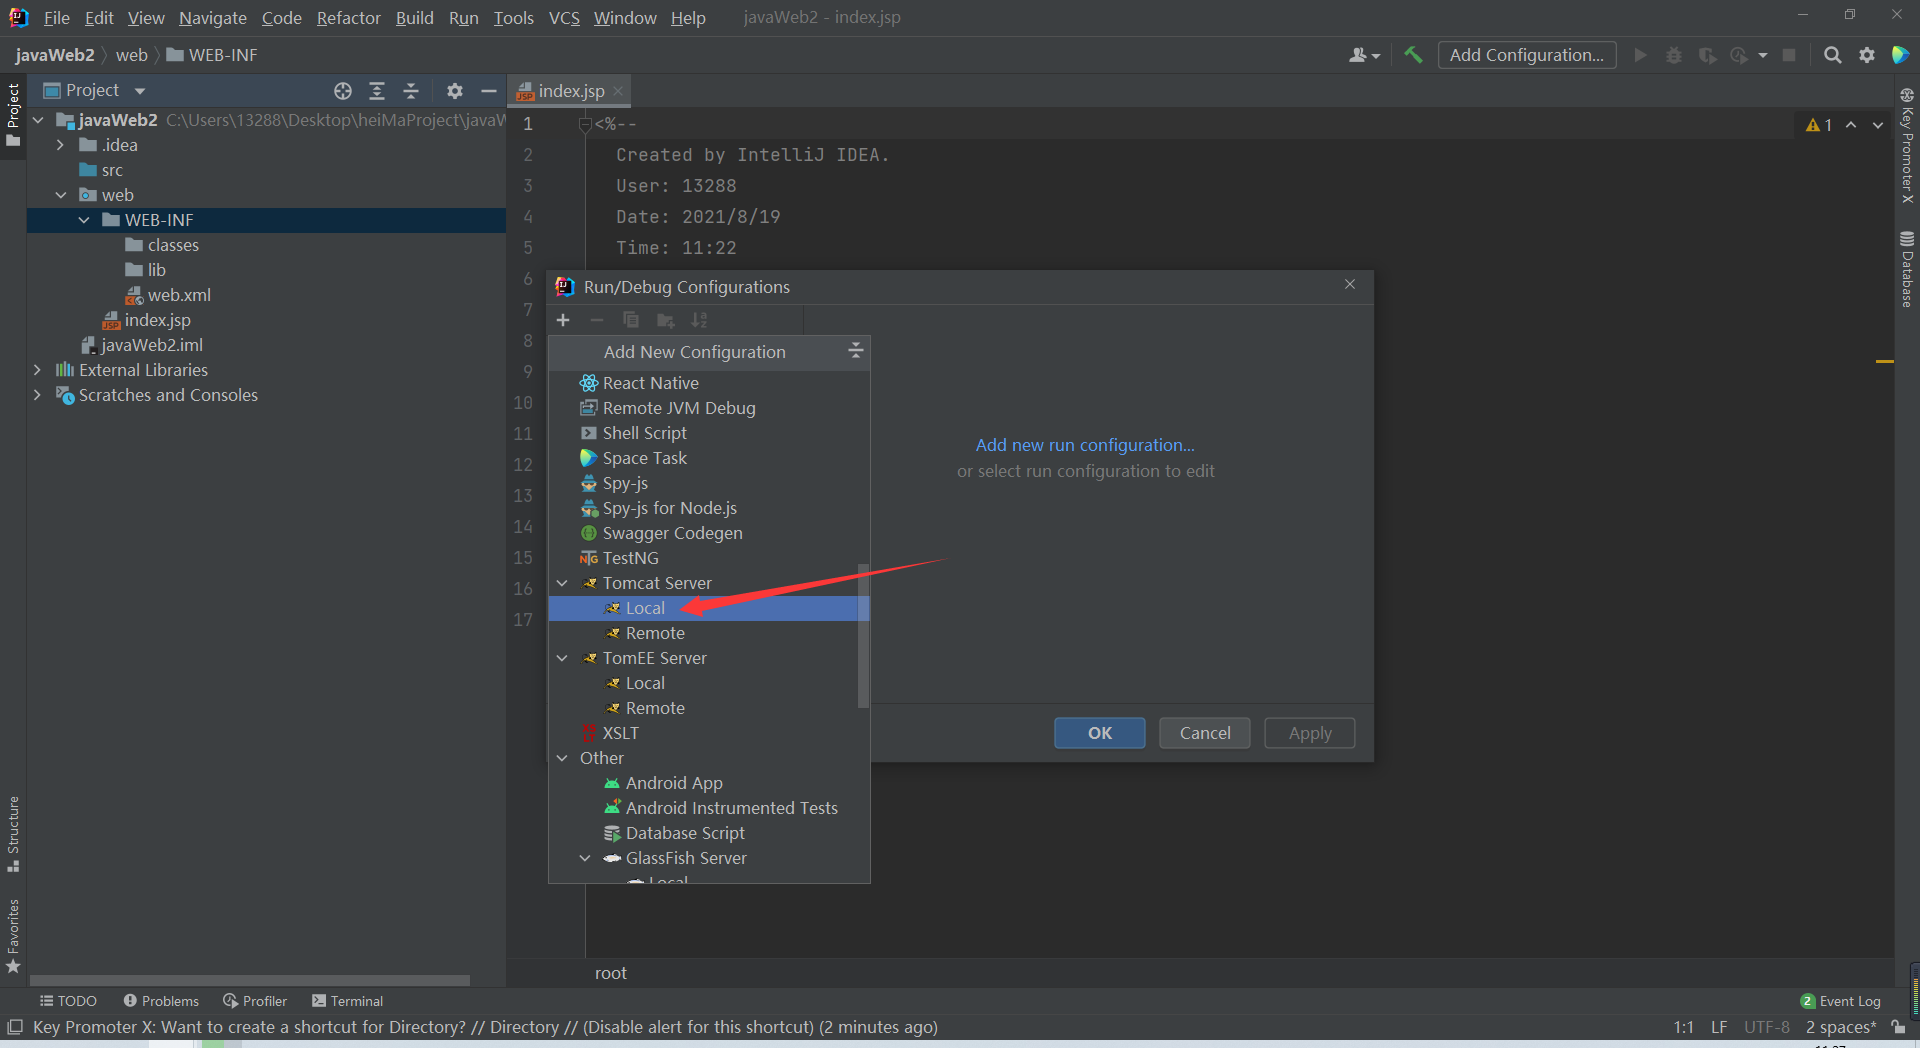
Task: Collapse the GlassFish Server node
Action: (585, 858)
